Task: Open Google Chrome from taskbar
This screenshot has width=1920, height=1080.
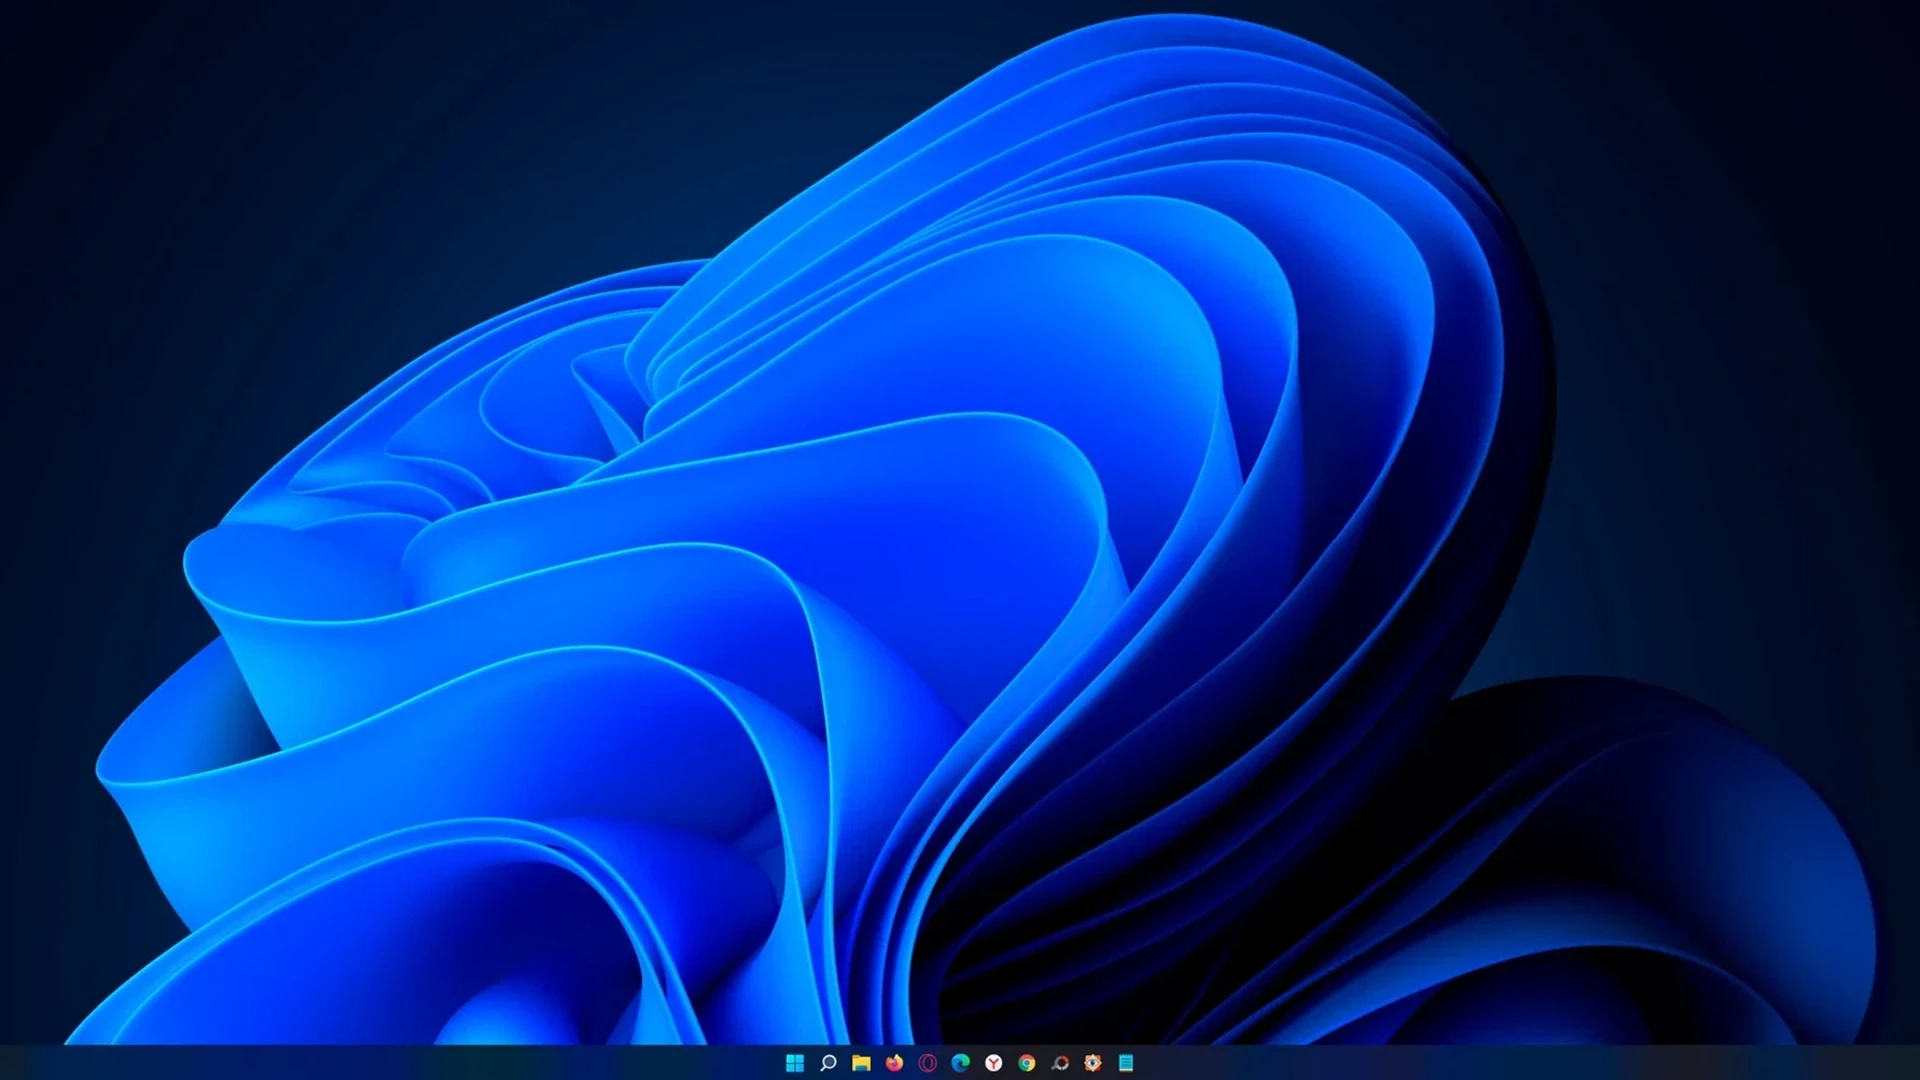Action: [1026, 1062]
